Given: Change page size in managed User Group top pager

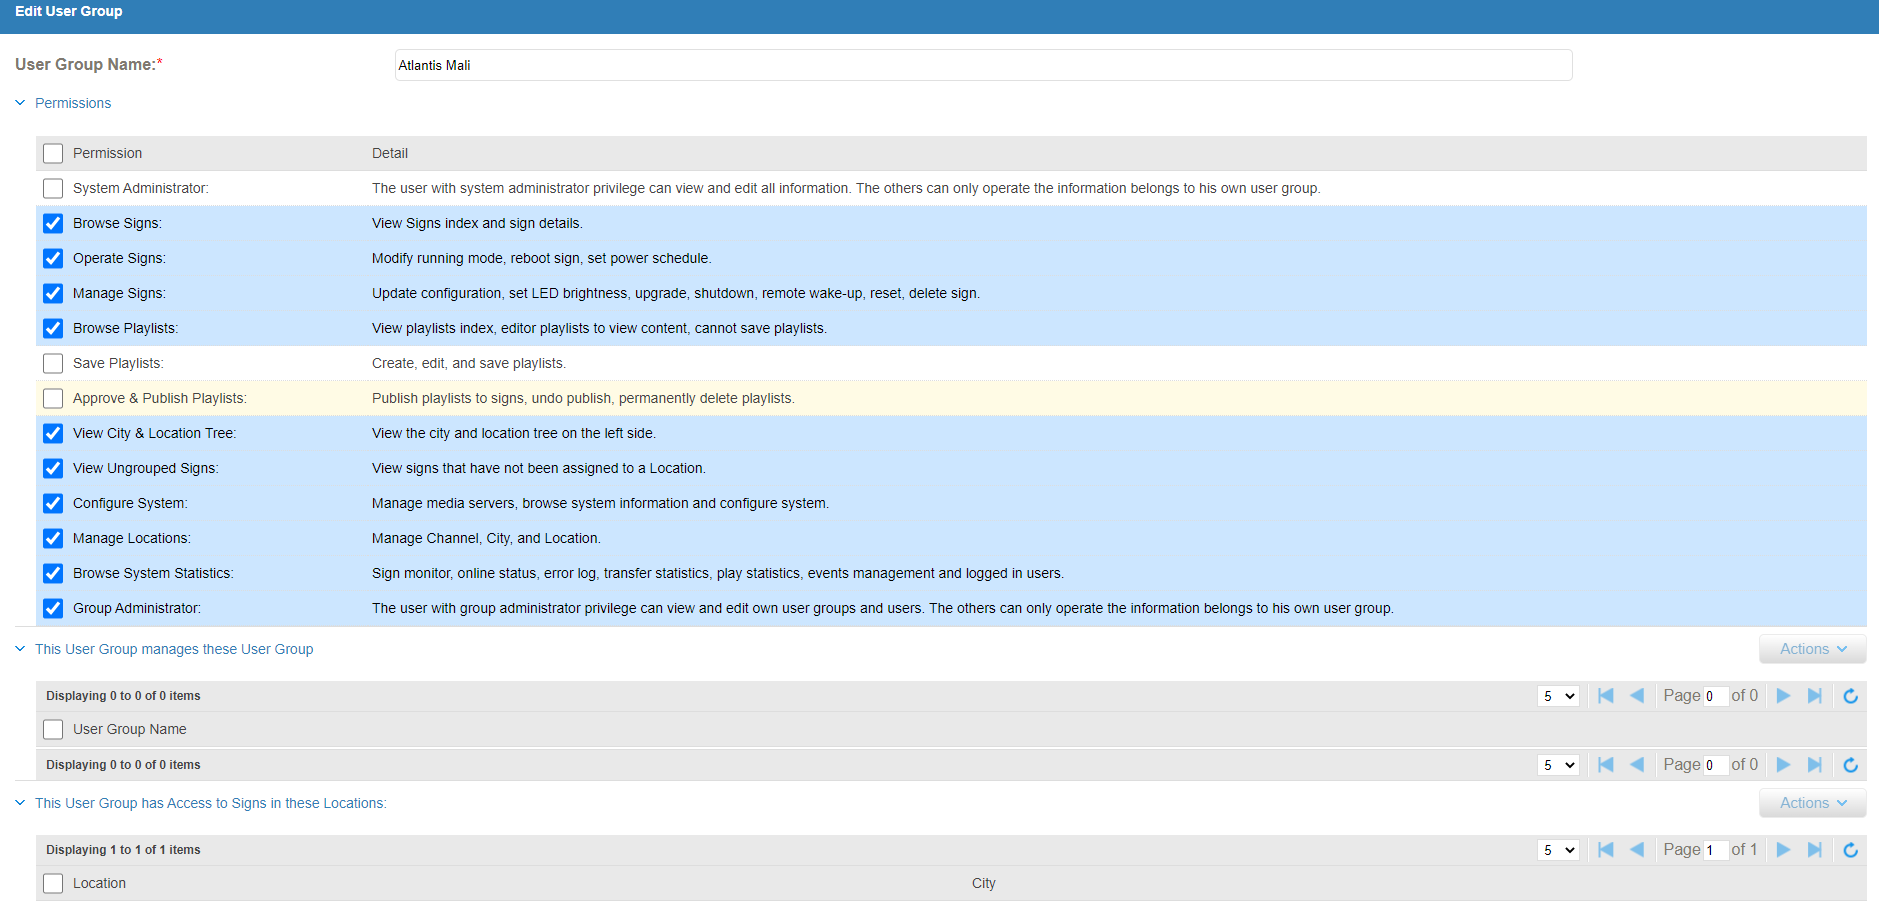Looking at the screenshot, I should point(1558,696).
